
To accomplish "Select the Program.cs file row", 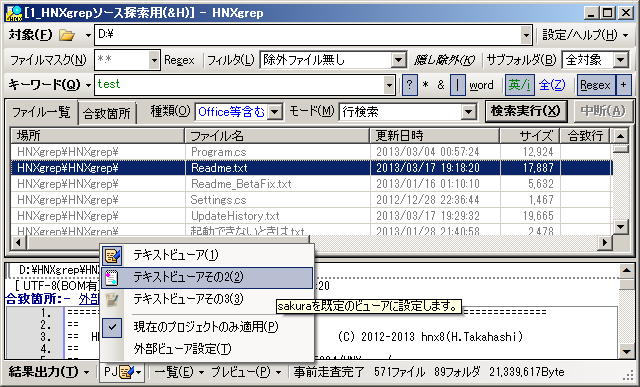I will coord(311,152).
